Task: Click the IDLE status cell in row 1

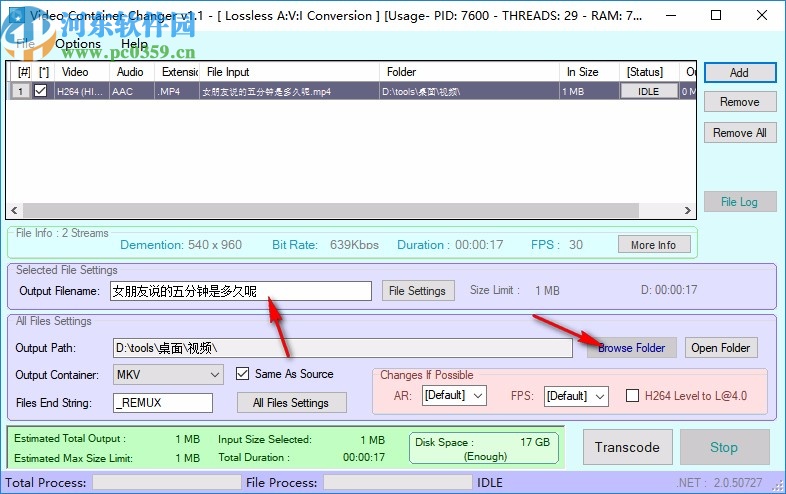Action: coord(649,91)
